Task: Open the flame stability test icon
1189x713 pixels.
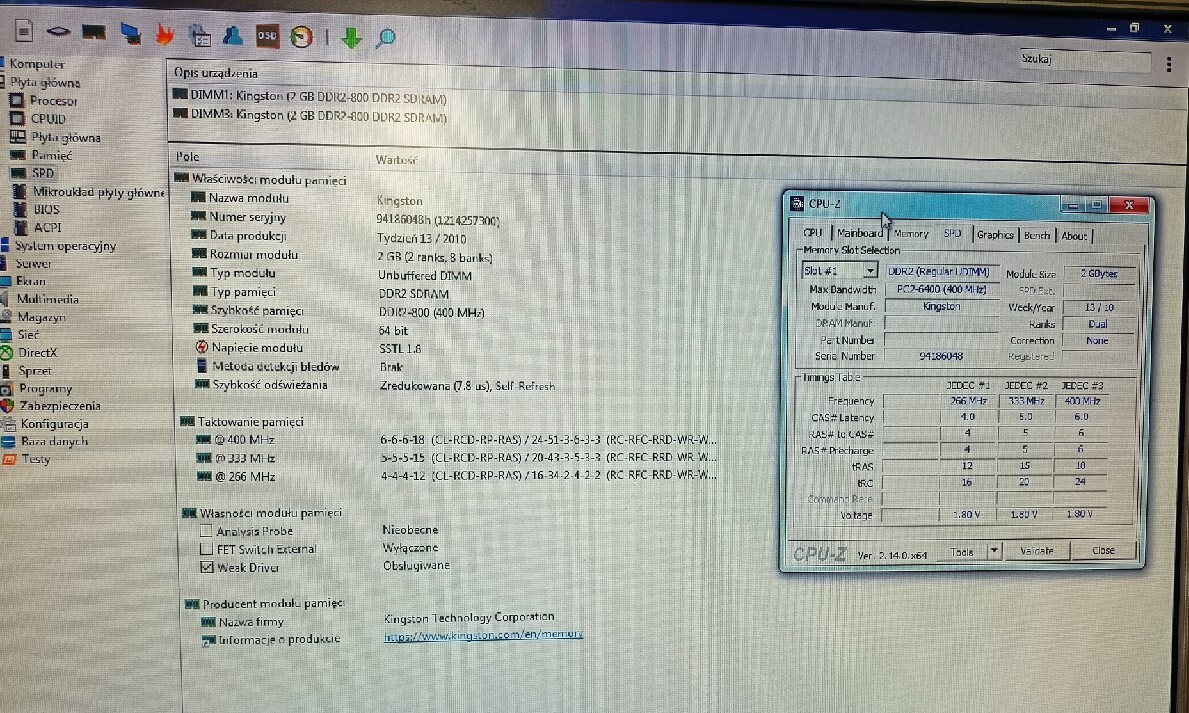Action: point(165,34)
